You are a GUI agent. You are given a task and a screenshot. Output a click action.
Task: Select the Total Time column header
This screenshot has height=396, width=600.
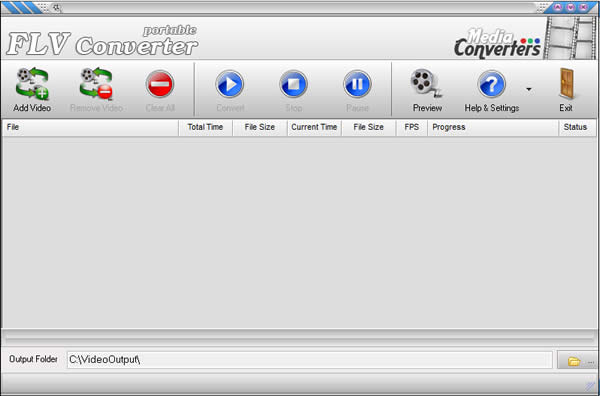coord(205,127)
